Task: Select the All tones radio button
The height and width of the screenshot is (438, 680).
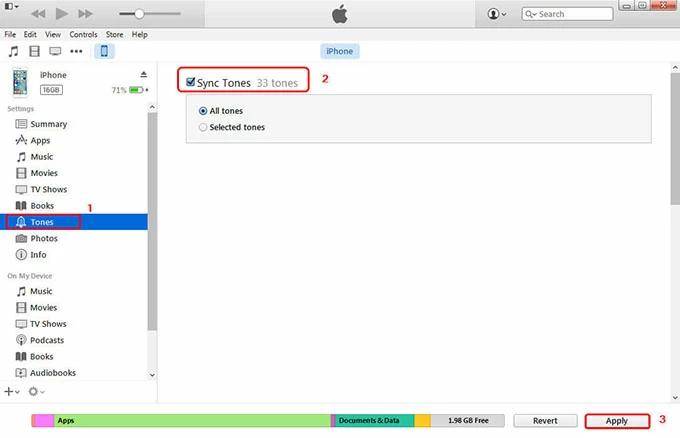Action: pos(204,111)
